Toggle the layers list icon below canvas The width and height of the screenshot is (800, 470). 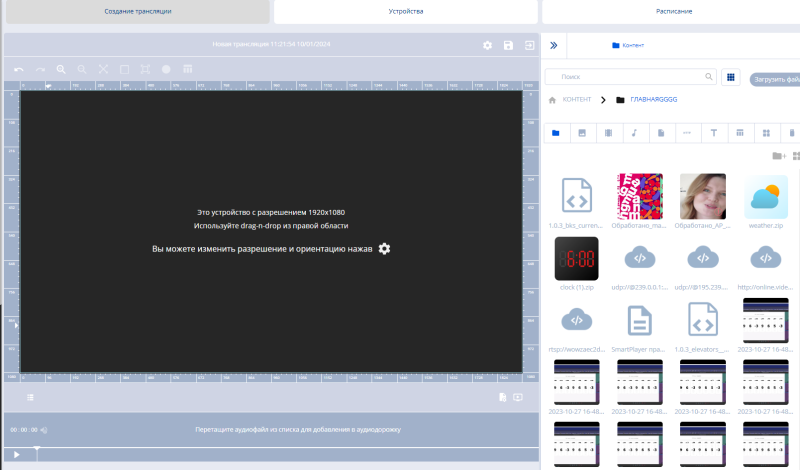click(30, 397)
